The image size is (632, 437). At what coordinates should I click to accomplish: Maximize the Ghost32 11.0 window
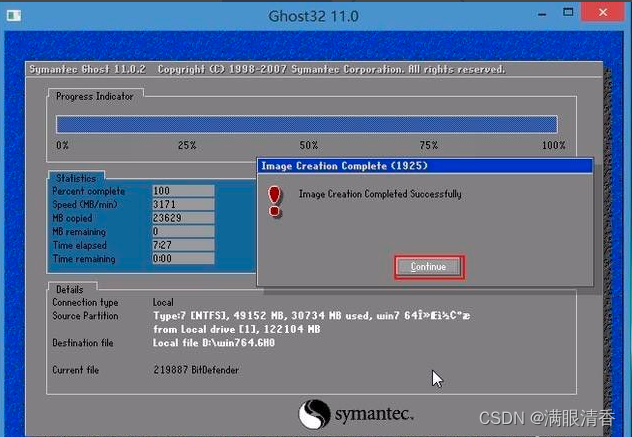[568, 12]
